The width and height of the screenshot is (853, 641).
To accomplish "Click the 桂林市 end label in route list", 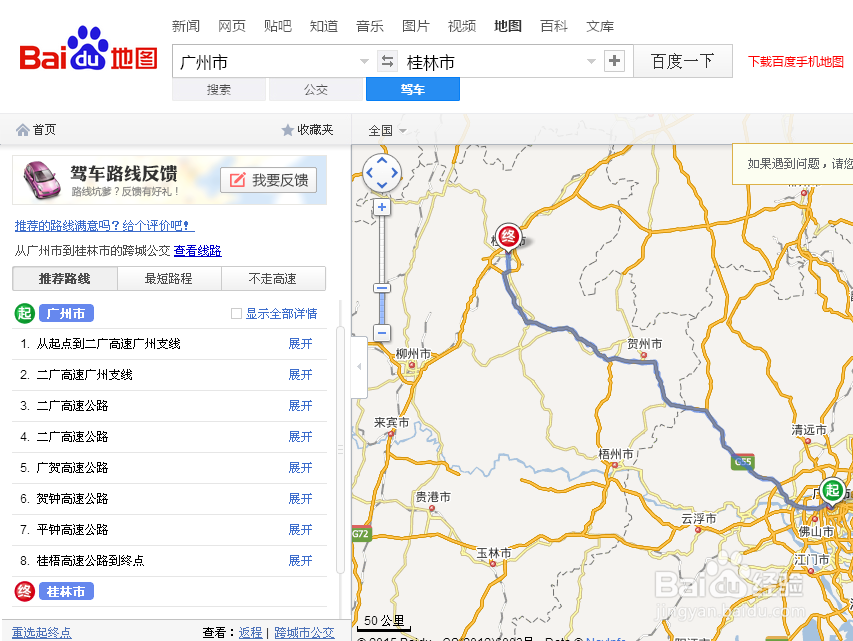I will click(66, 591).
